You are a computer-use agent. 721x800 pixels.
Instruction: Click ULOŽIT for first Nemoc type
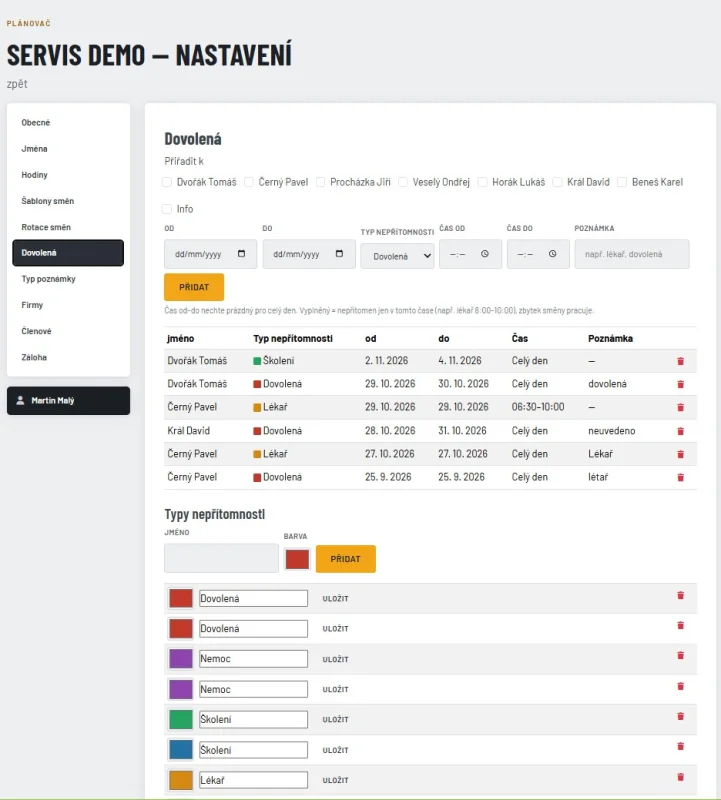click(335, 660)
